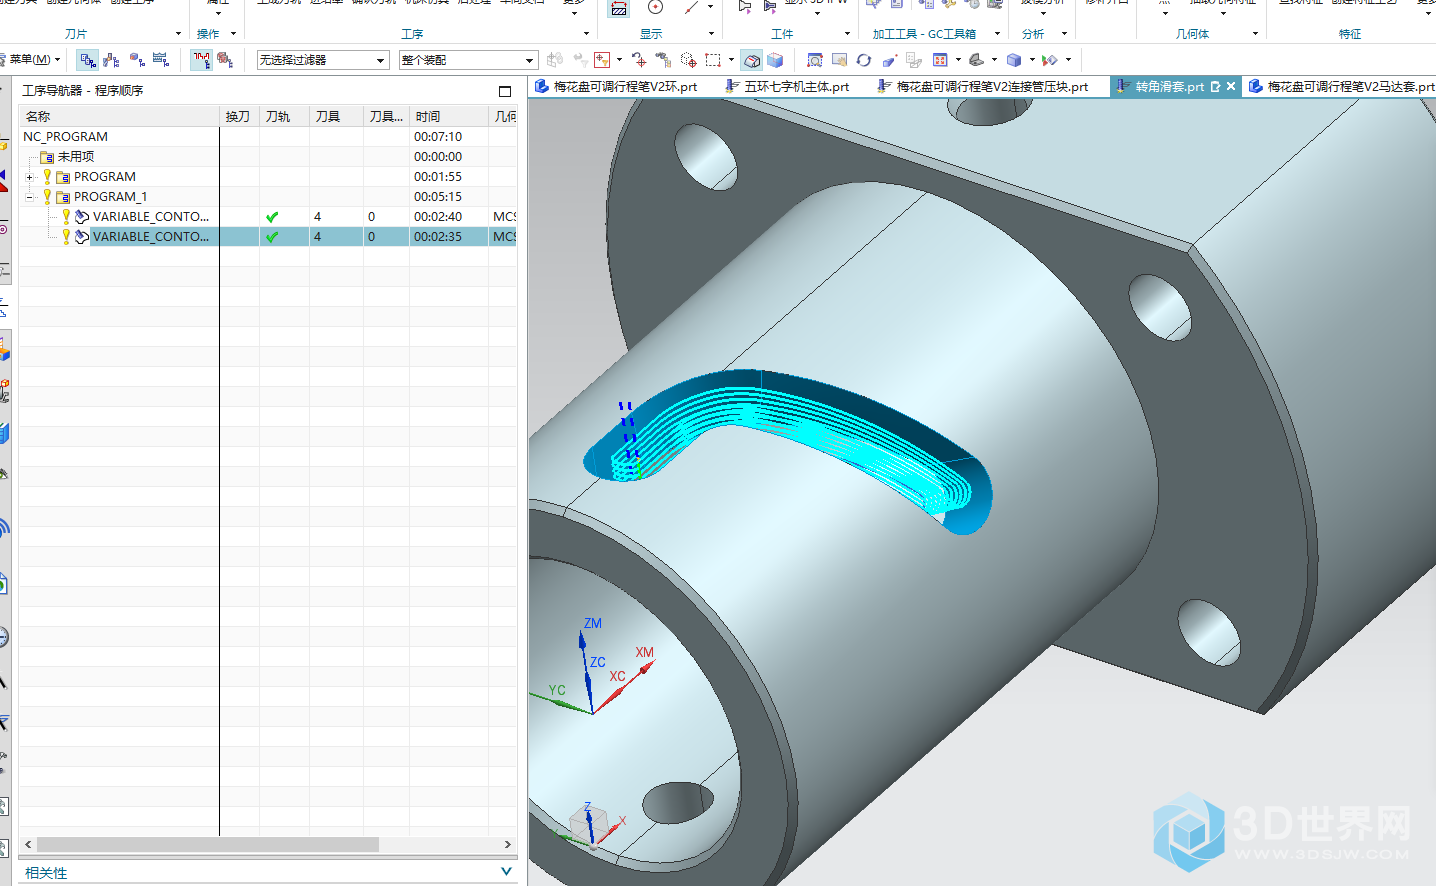Click the 00:05:15 time cell of PROGRAM_1
The width and height of the screenshot is (1436, 886).
438,197
